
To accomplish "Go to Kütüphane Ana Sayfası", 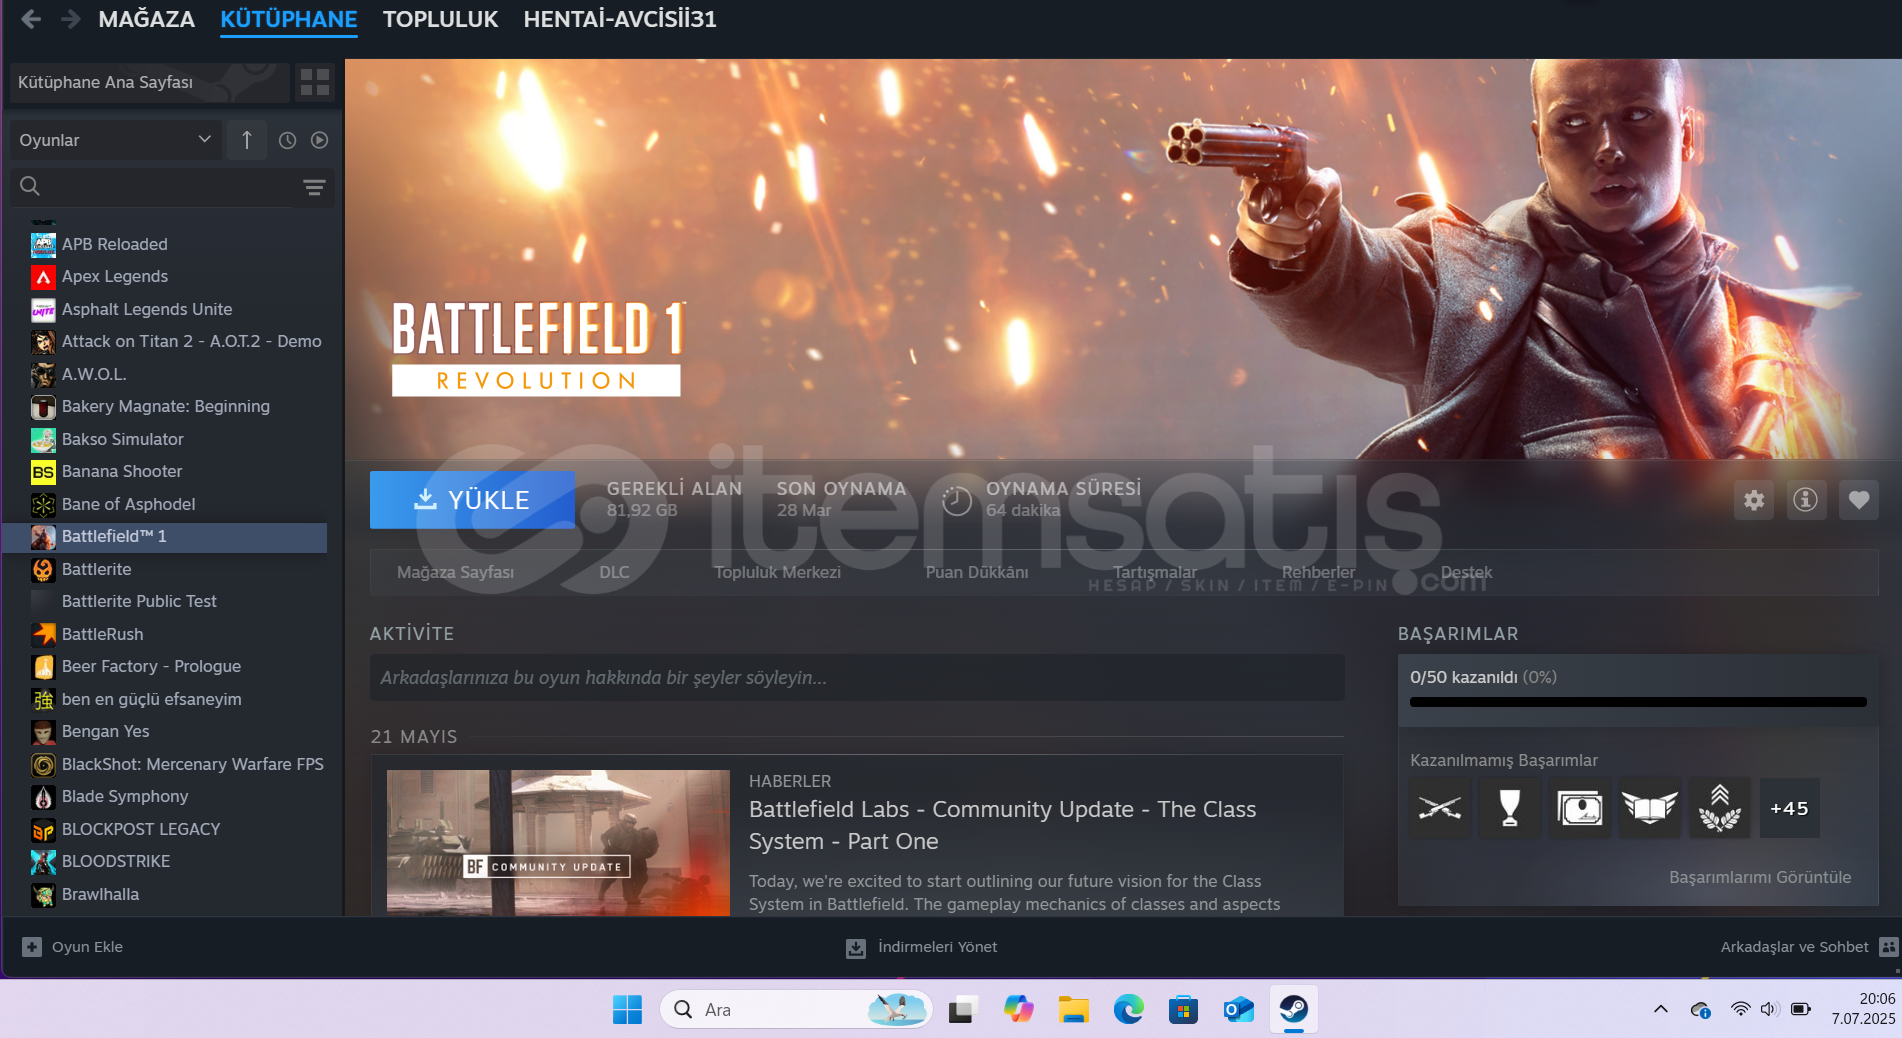I will pos(149,82).
